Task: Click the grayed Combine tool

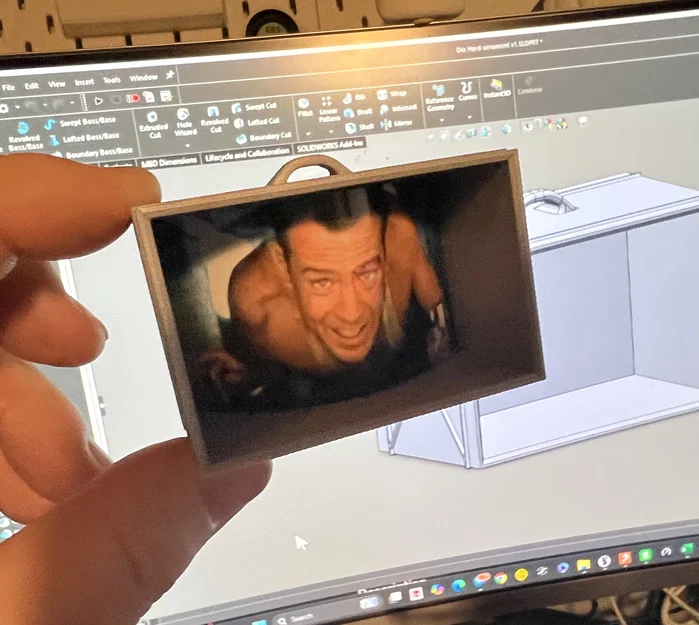Action: (529, 85)
